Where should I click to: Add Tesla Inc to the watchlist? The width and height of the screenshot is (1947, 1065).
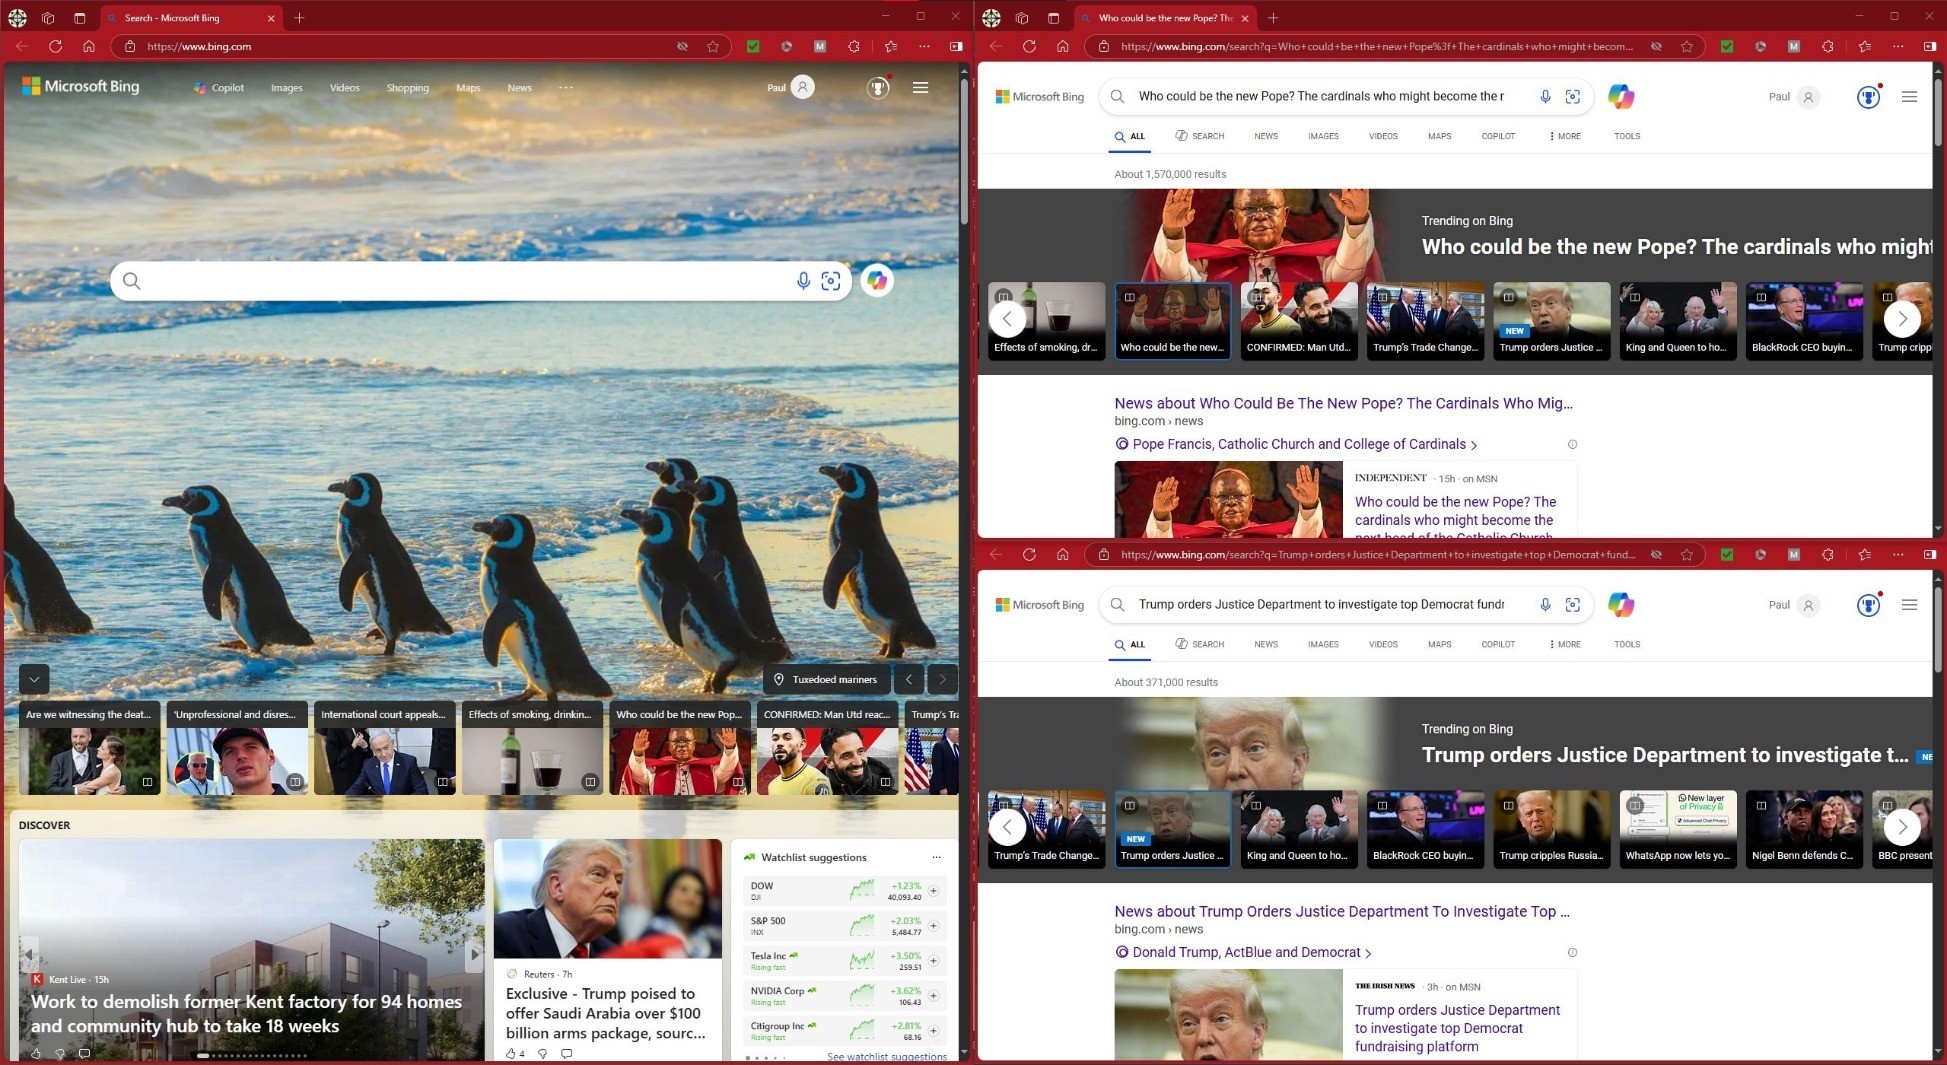point(933,961)
